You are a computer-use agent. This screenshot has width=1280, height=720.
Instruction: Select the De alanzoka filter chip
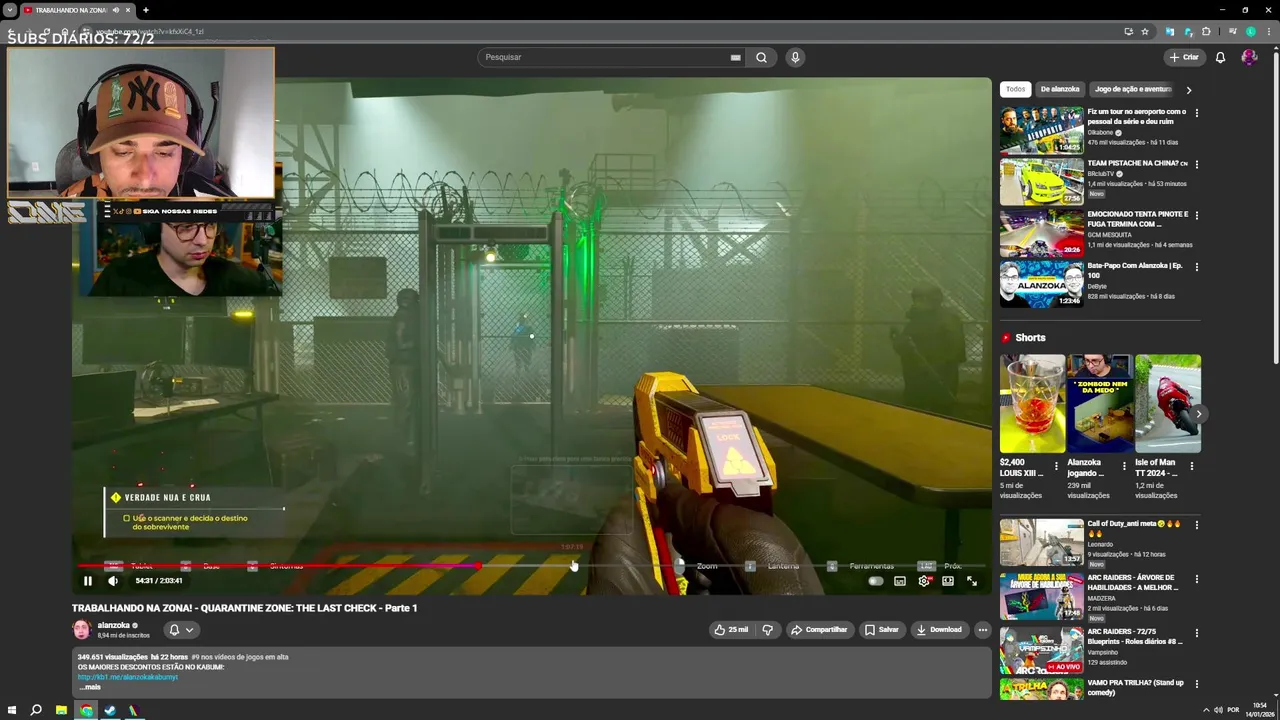[x=1060, y=89]
